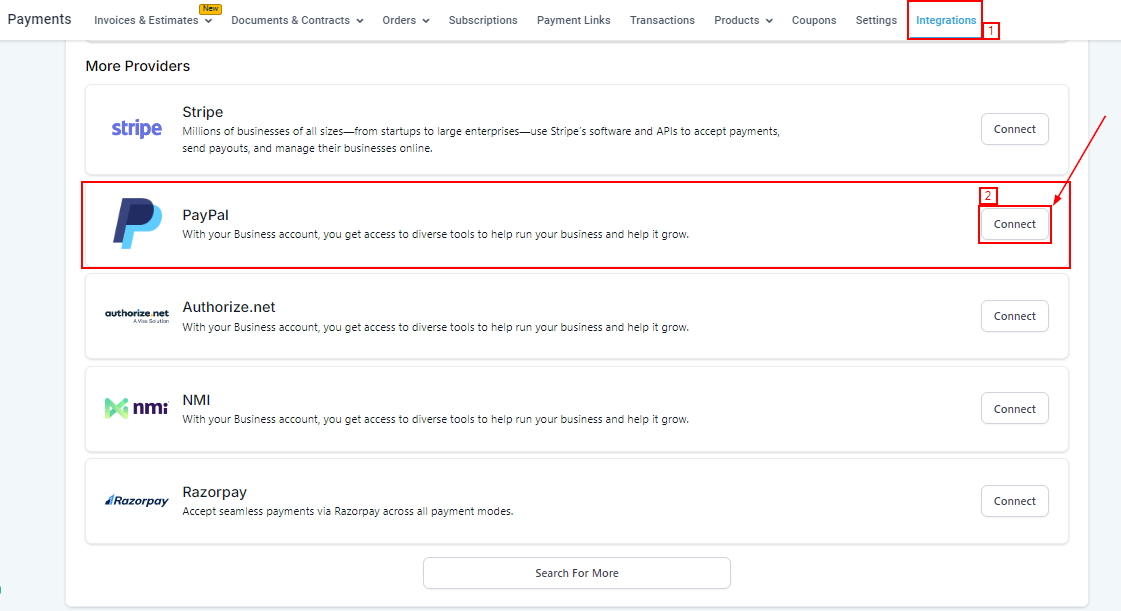Click the Razorpay logo

click(x=136, y=501)
